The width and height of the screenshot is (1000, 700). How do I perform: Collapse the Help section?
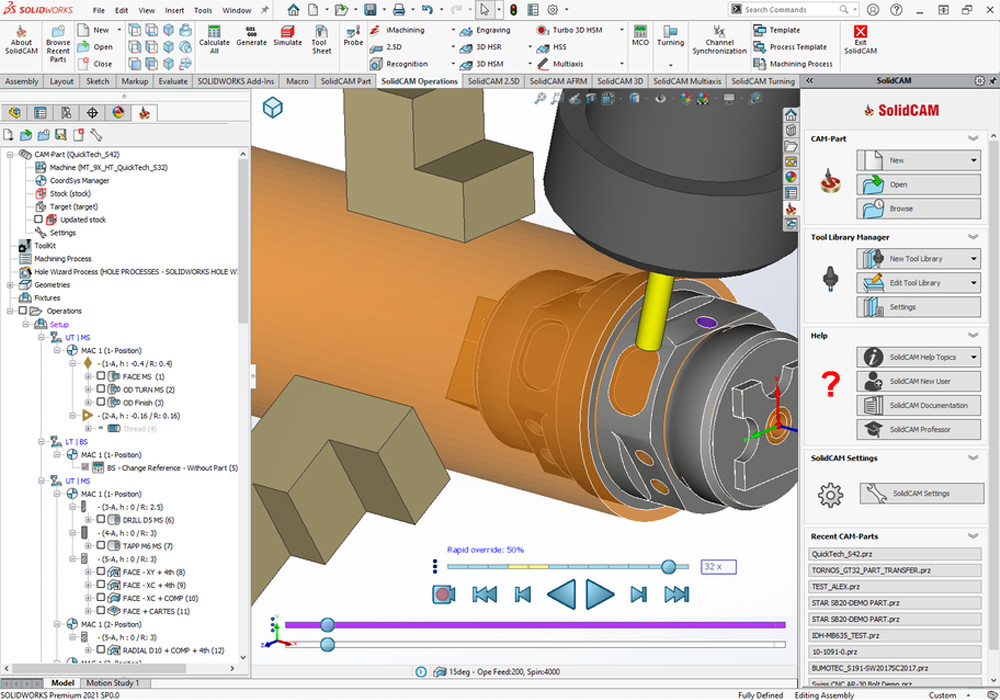tap(973, 335)
